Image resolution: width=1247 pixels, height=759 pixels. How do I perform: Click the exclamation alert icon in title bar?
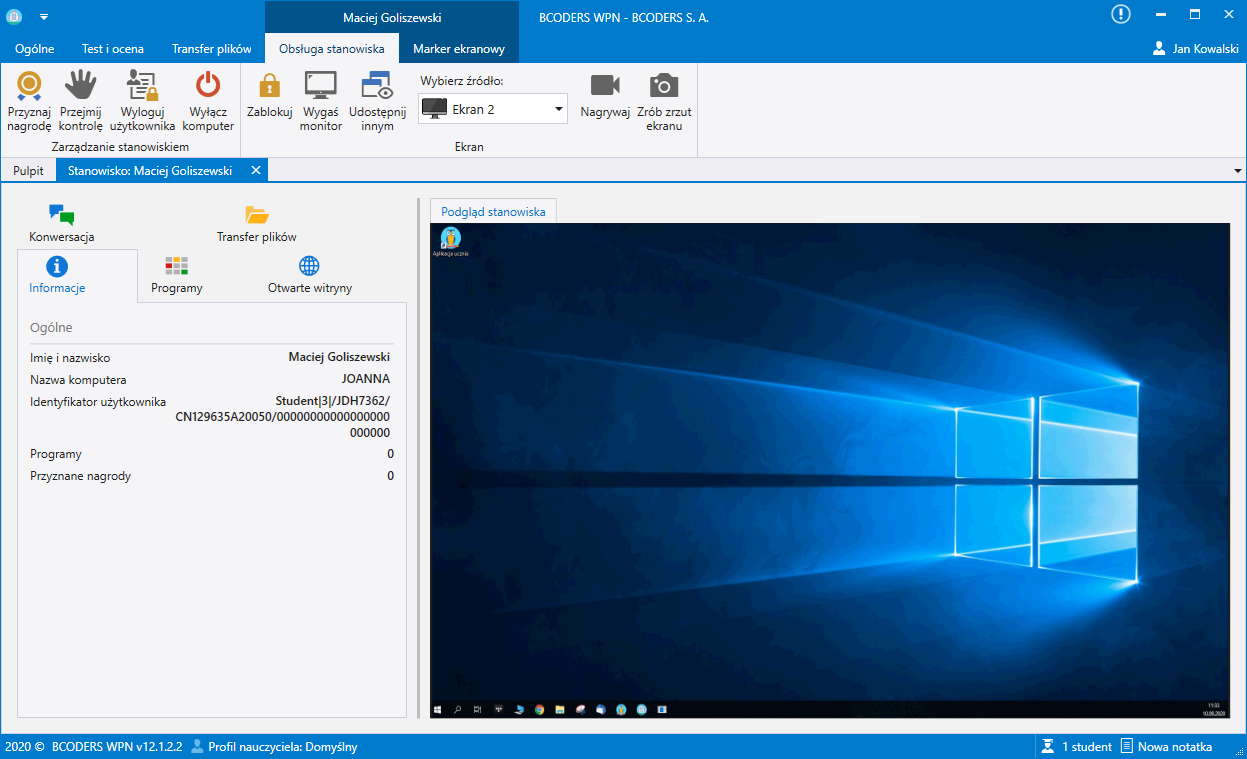click(1121, 15)
